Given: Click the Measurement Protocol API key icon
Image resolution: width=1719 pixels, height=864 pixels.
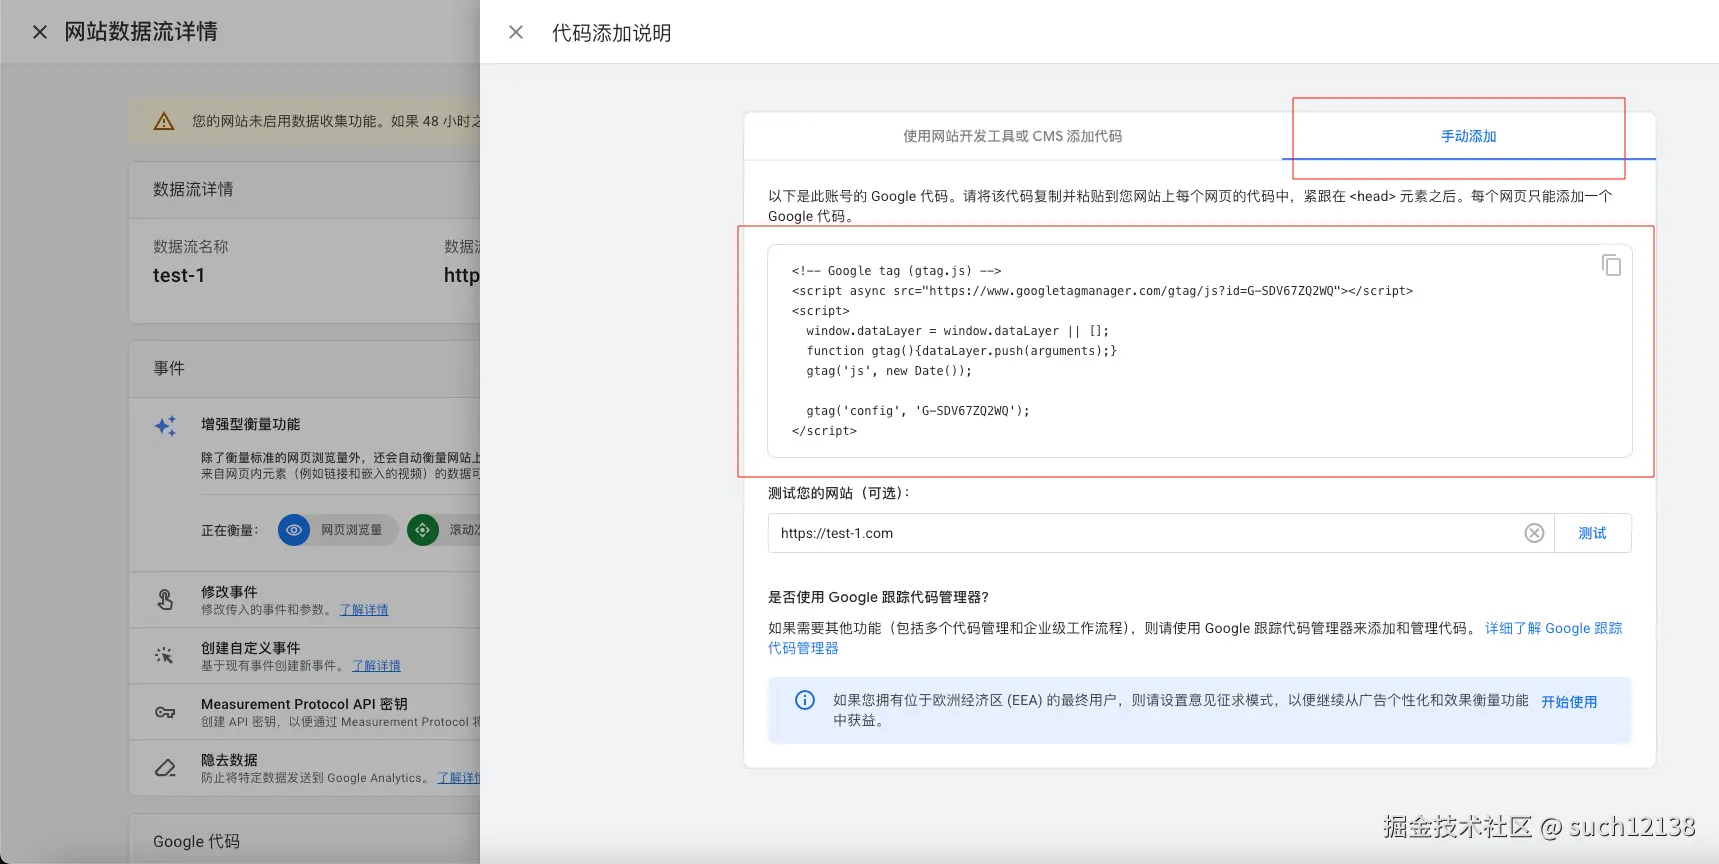Looking at the screenshot, I should point(165,712).
